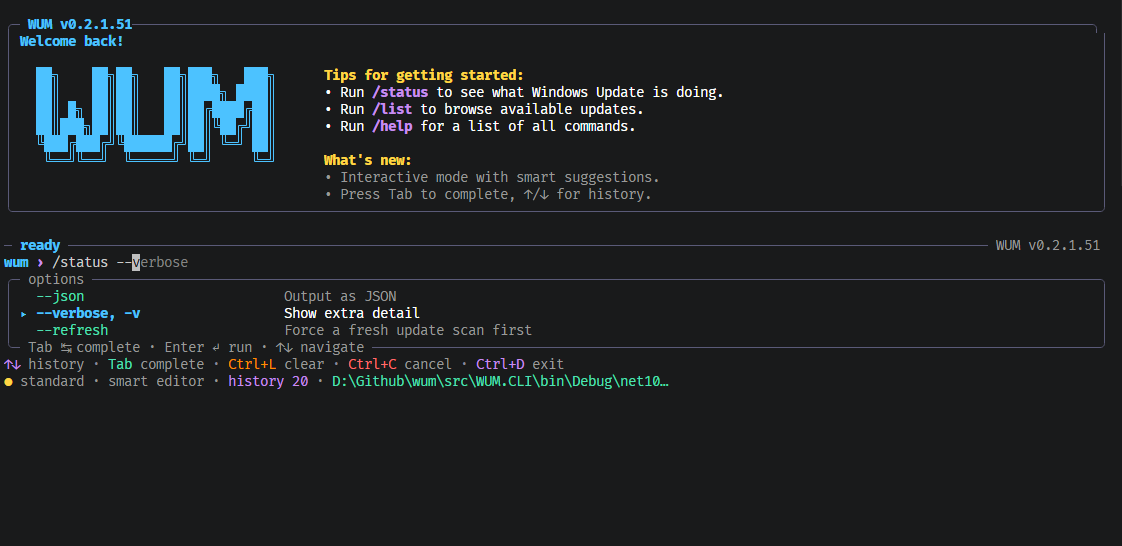This screenshot has height=546, width=1122.
Task: Click the 'Enter run' hint in options footer
Action: click(208, 348)
